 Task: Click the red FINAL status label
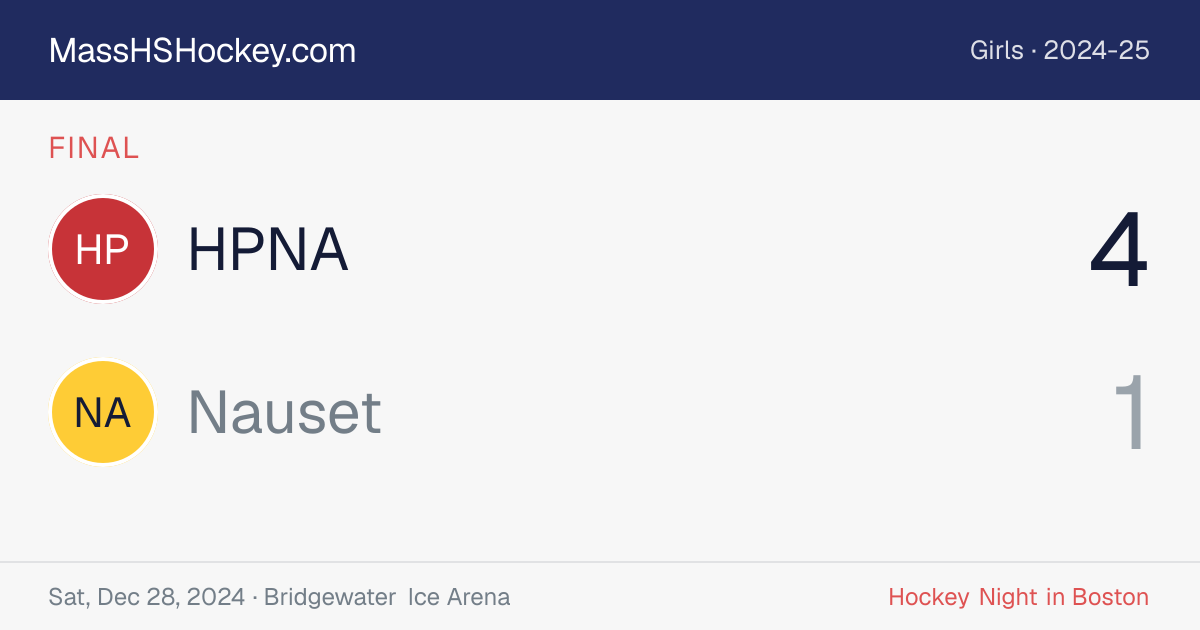pyautogui.click(x=94, y=148)
